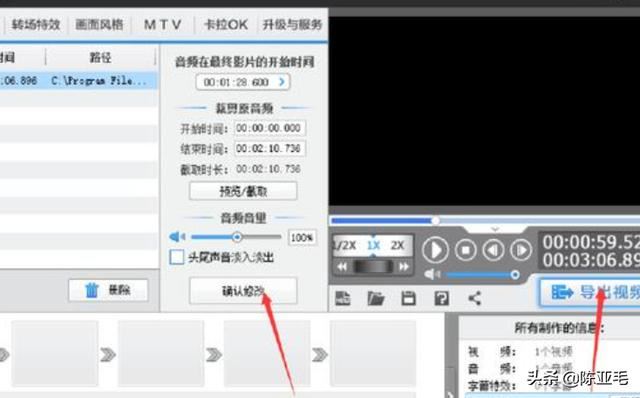Click the 确认修改 button

click(x=243, y=291)
